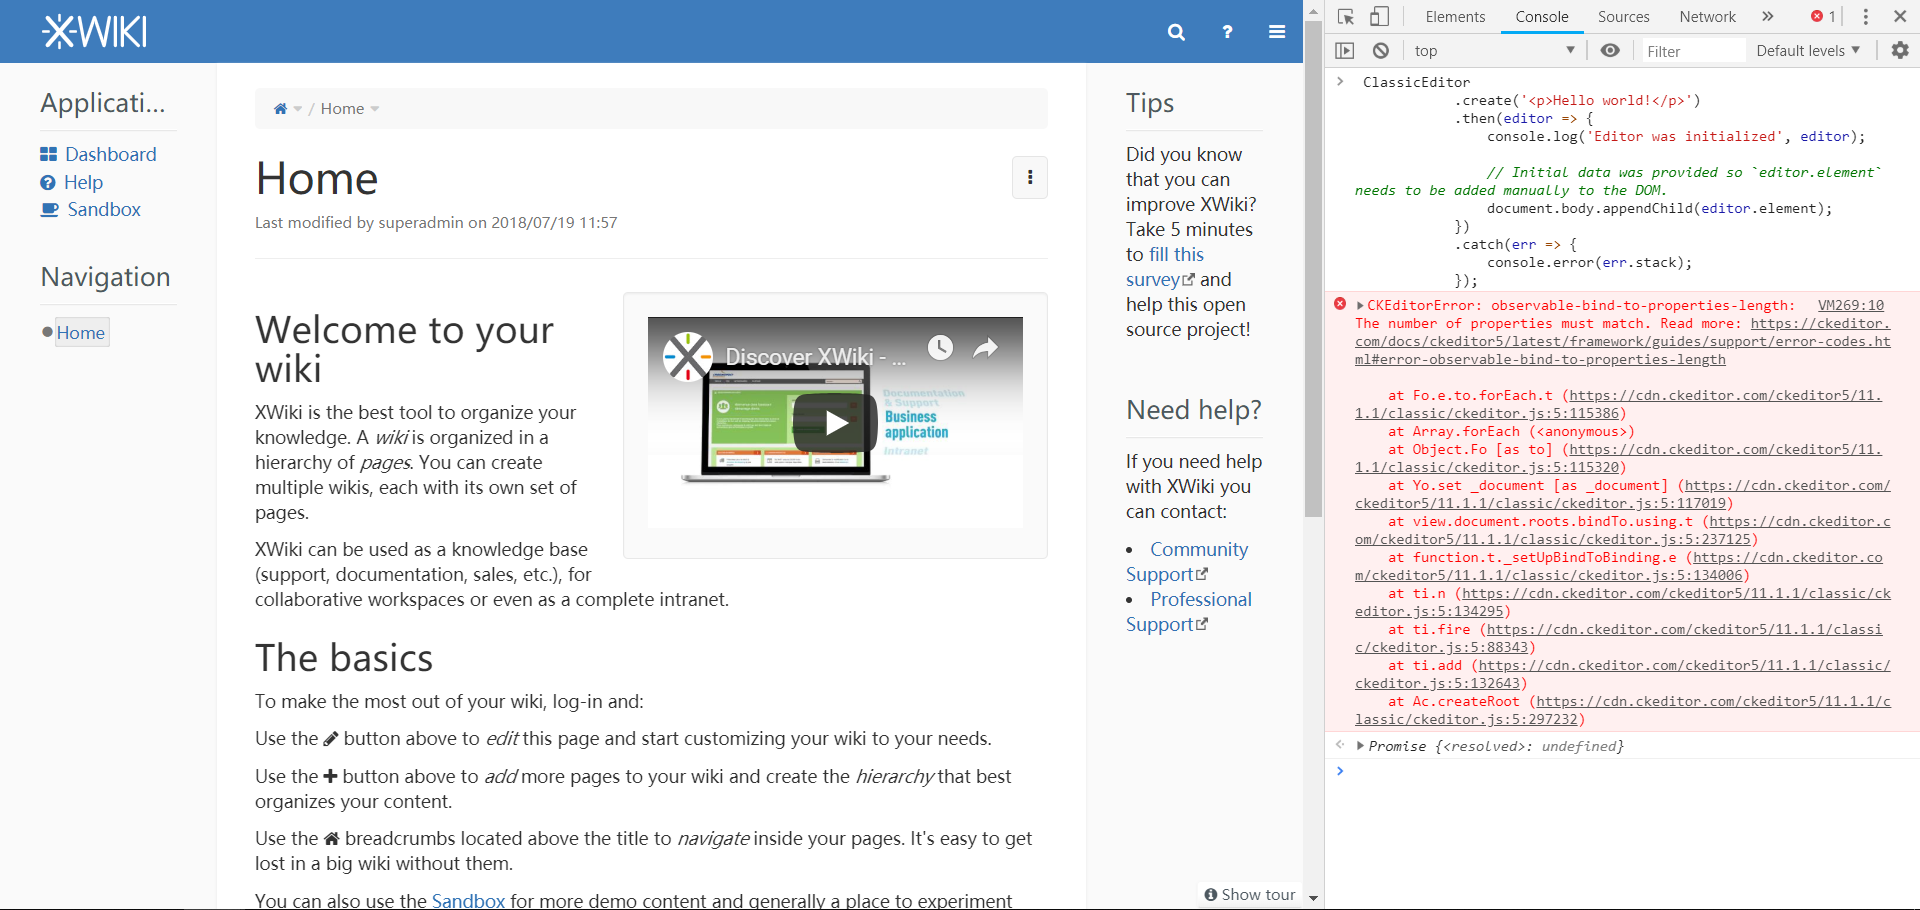Click the video Share arrow icon
Screen dimensions: 1920x910
986,347
